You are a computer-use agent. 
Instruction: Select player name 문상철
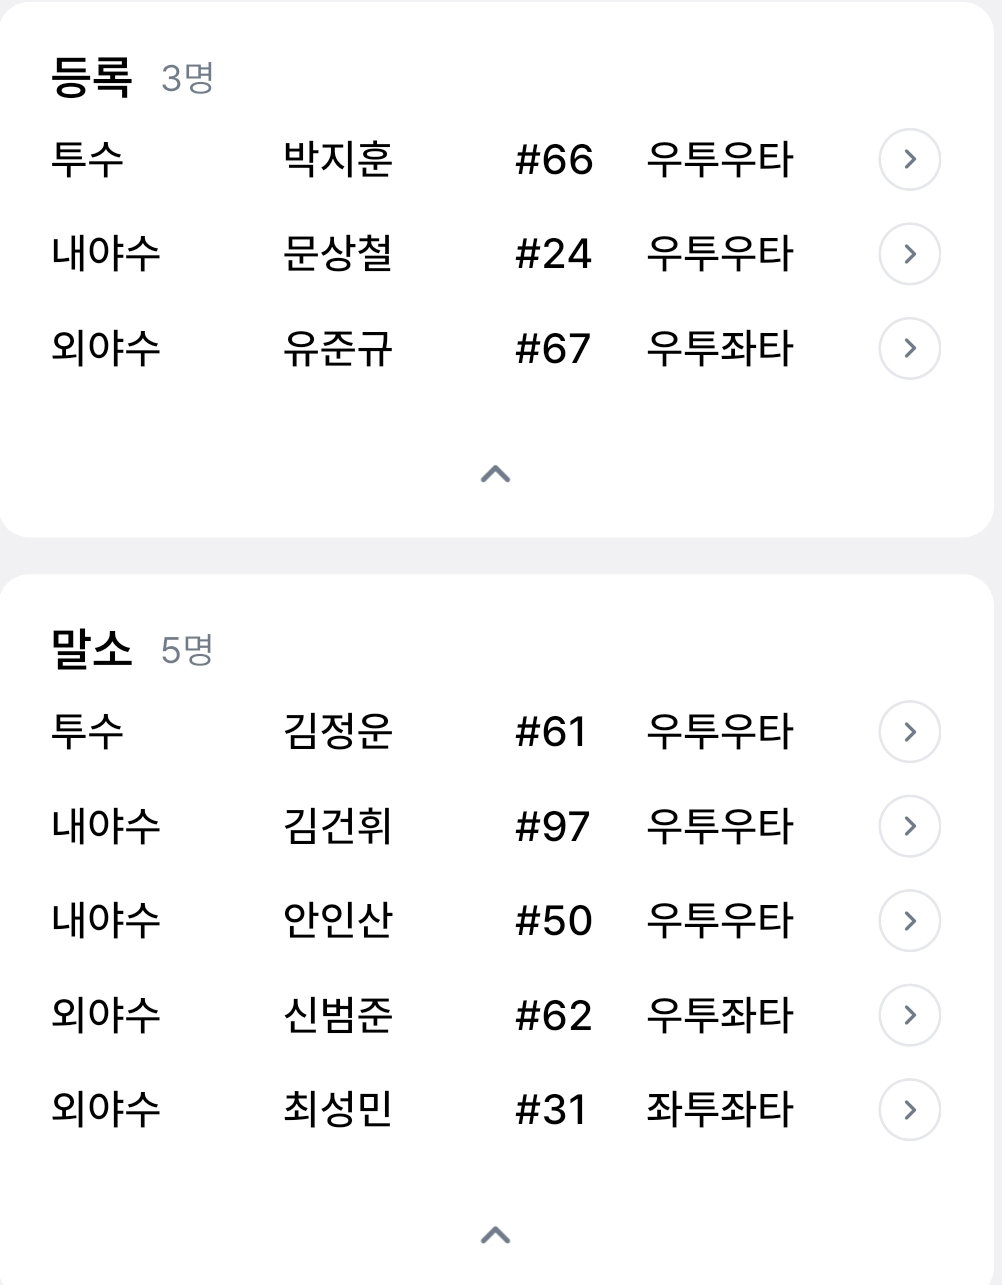(338, 254)
